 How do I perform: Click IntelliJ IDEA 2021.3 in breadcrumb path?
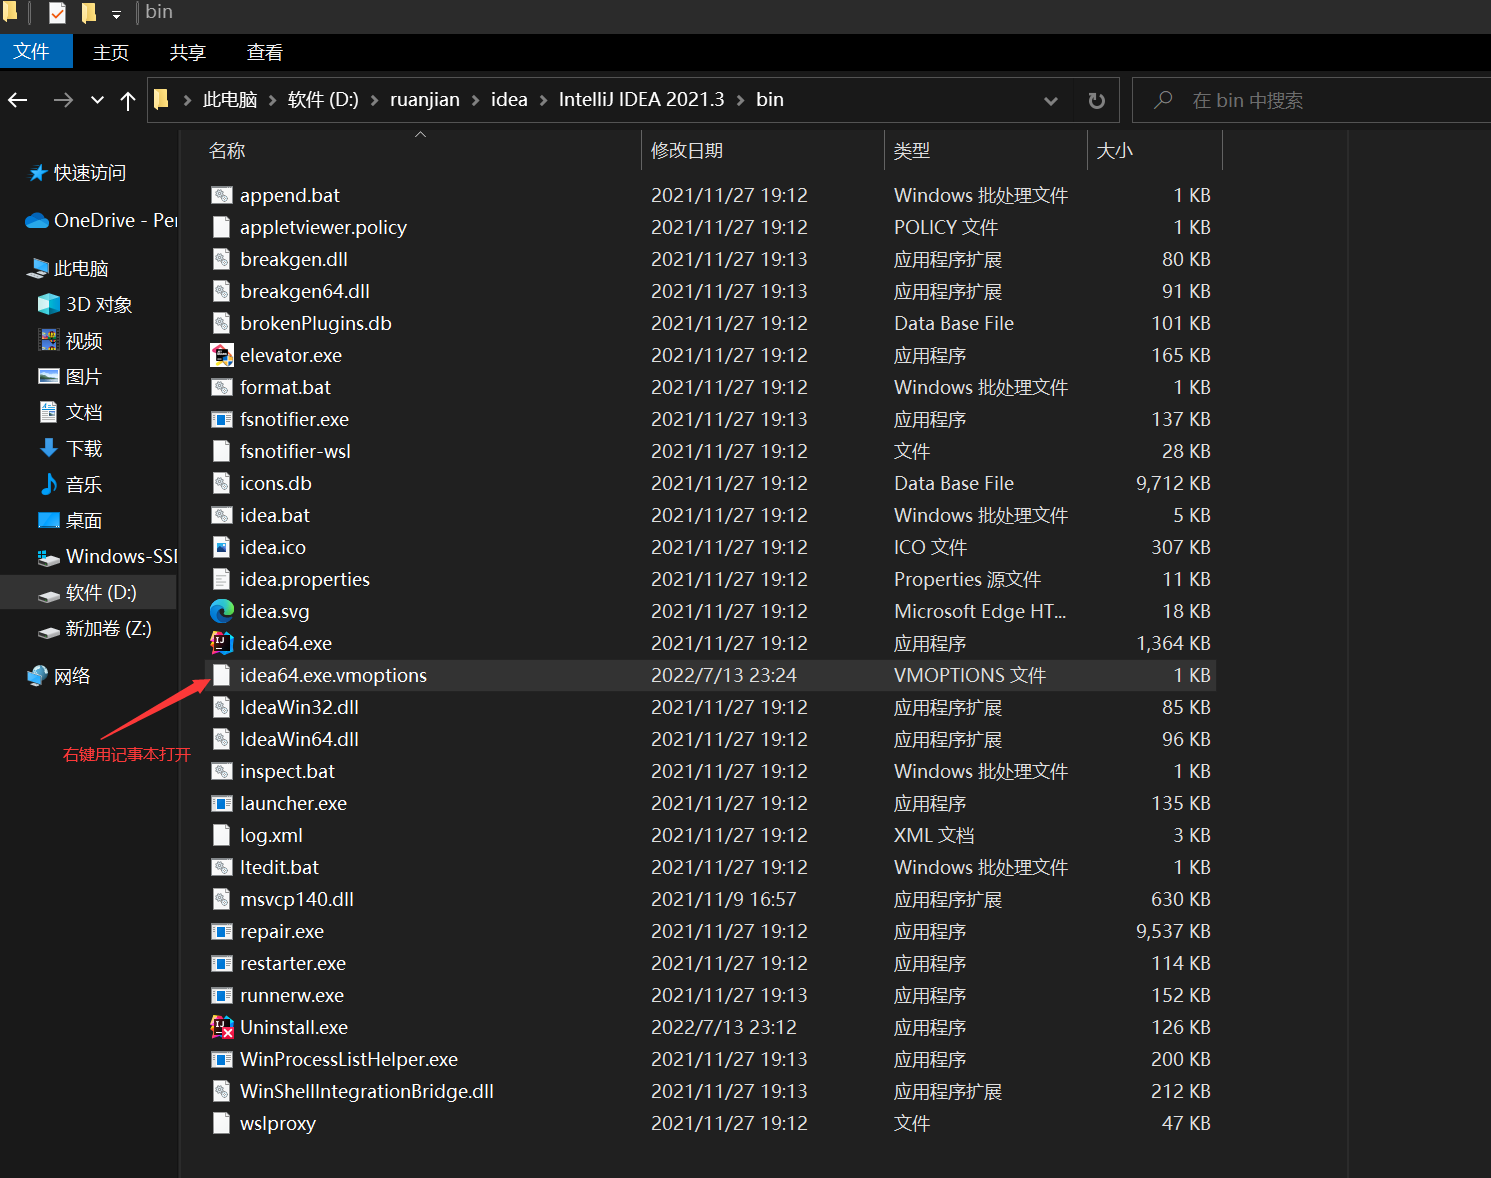[641, 100]
